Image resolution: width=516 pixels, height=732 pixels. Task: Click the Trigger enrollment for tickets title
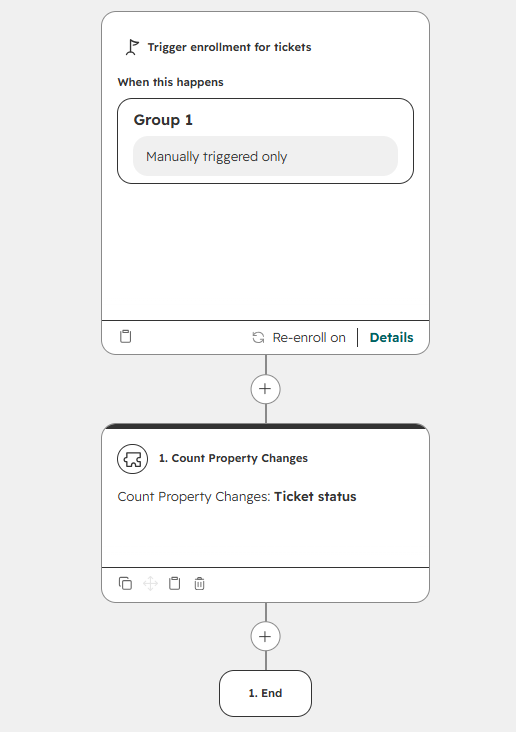pyautogui.click(x=229, y=47)
